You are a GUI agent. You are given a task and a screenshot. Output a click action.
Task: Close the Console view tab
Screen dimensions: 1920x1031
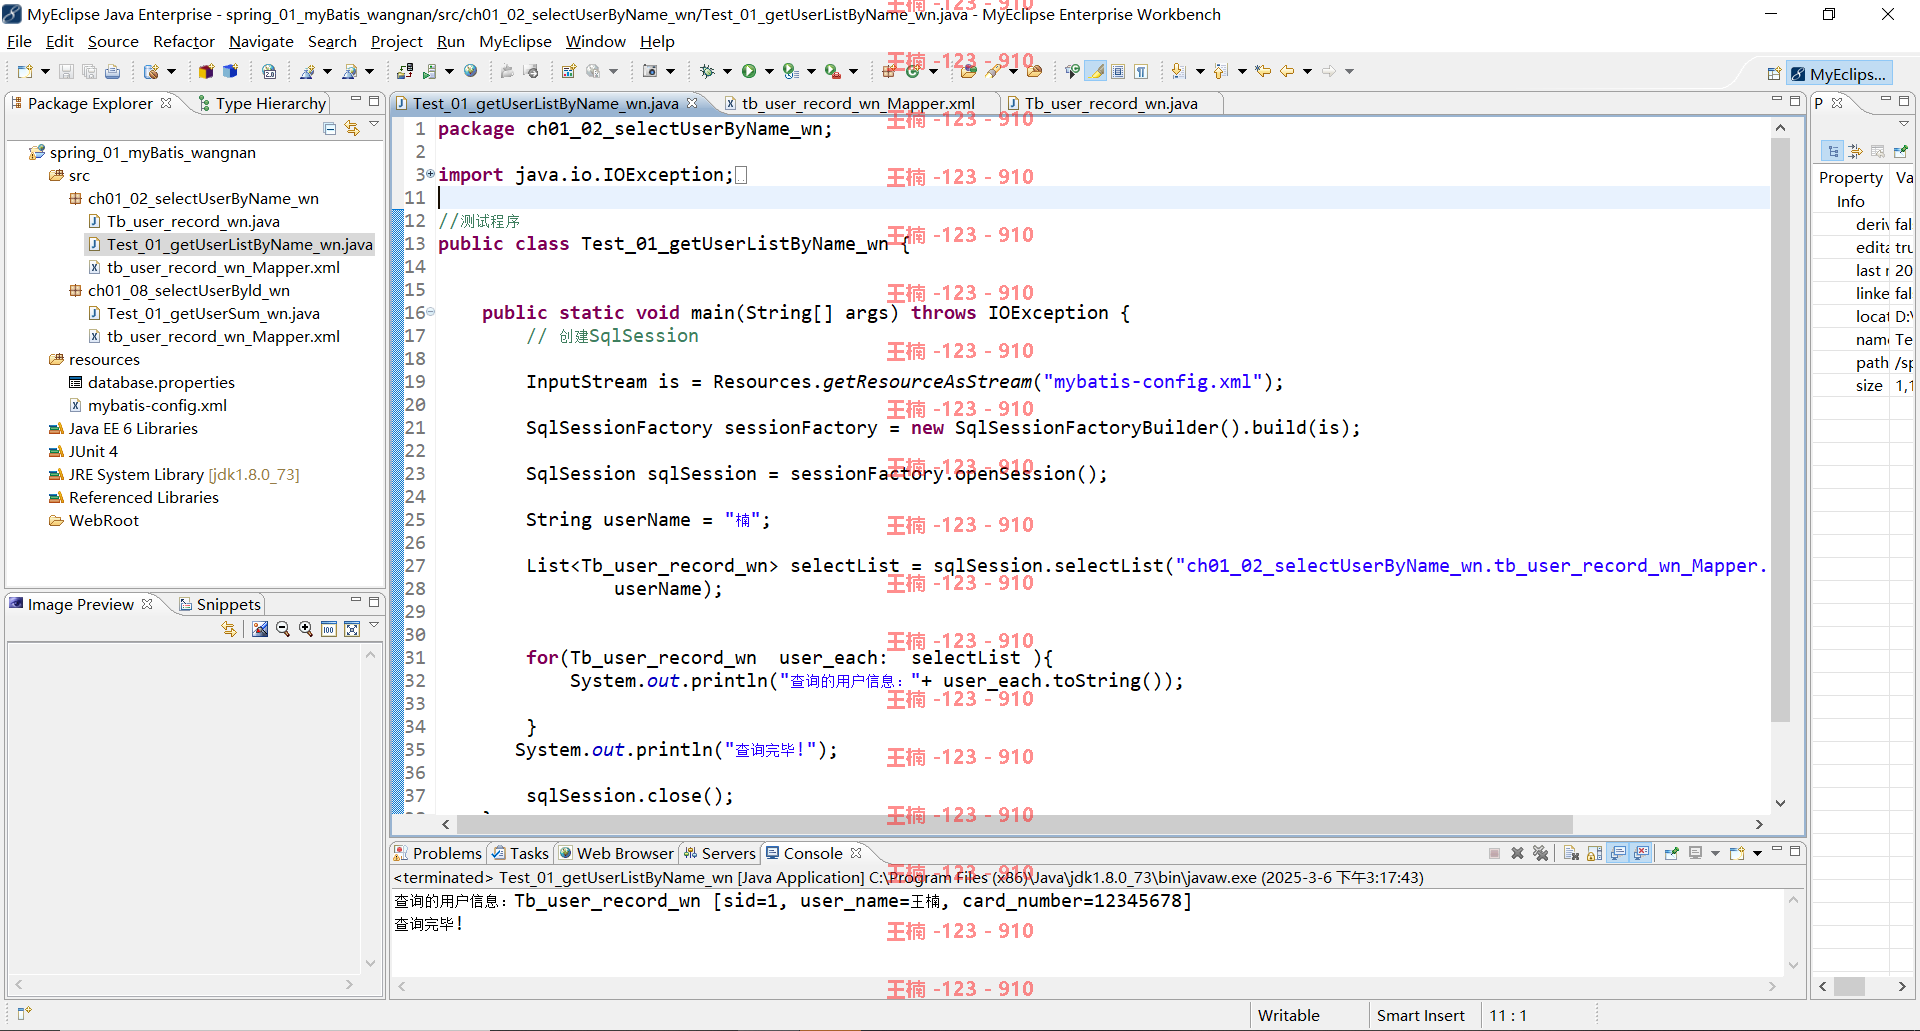tap(856, 853)
